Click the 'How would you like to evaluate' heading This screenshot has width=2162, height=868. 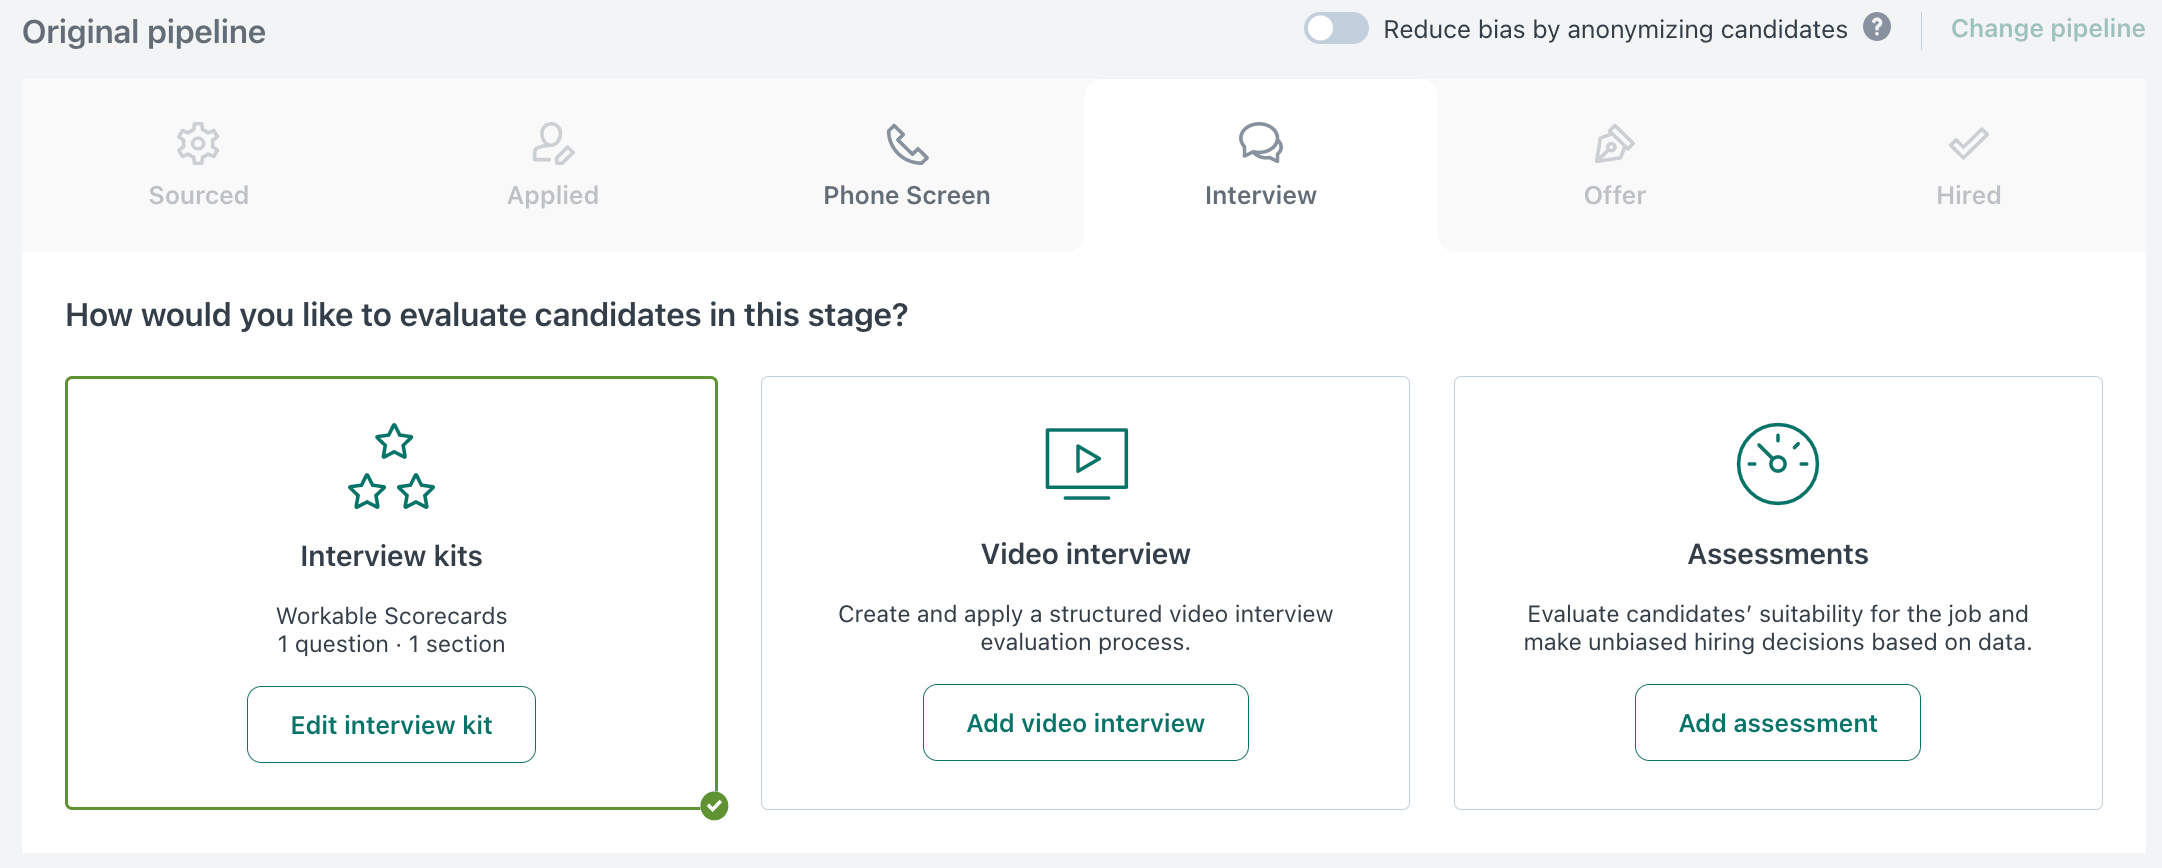pos(487,315)
